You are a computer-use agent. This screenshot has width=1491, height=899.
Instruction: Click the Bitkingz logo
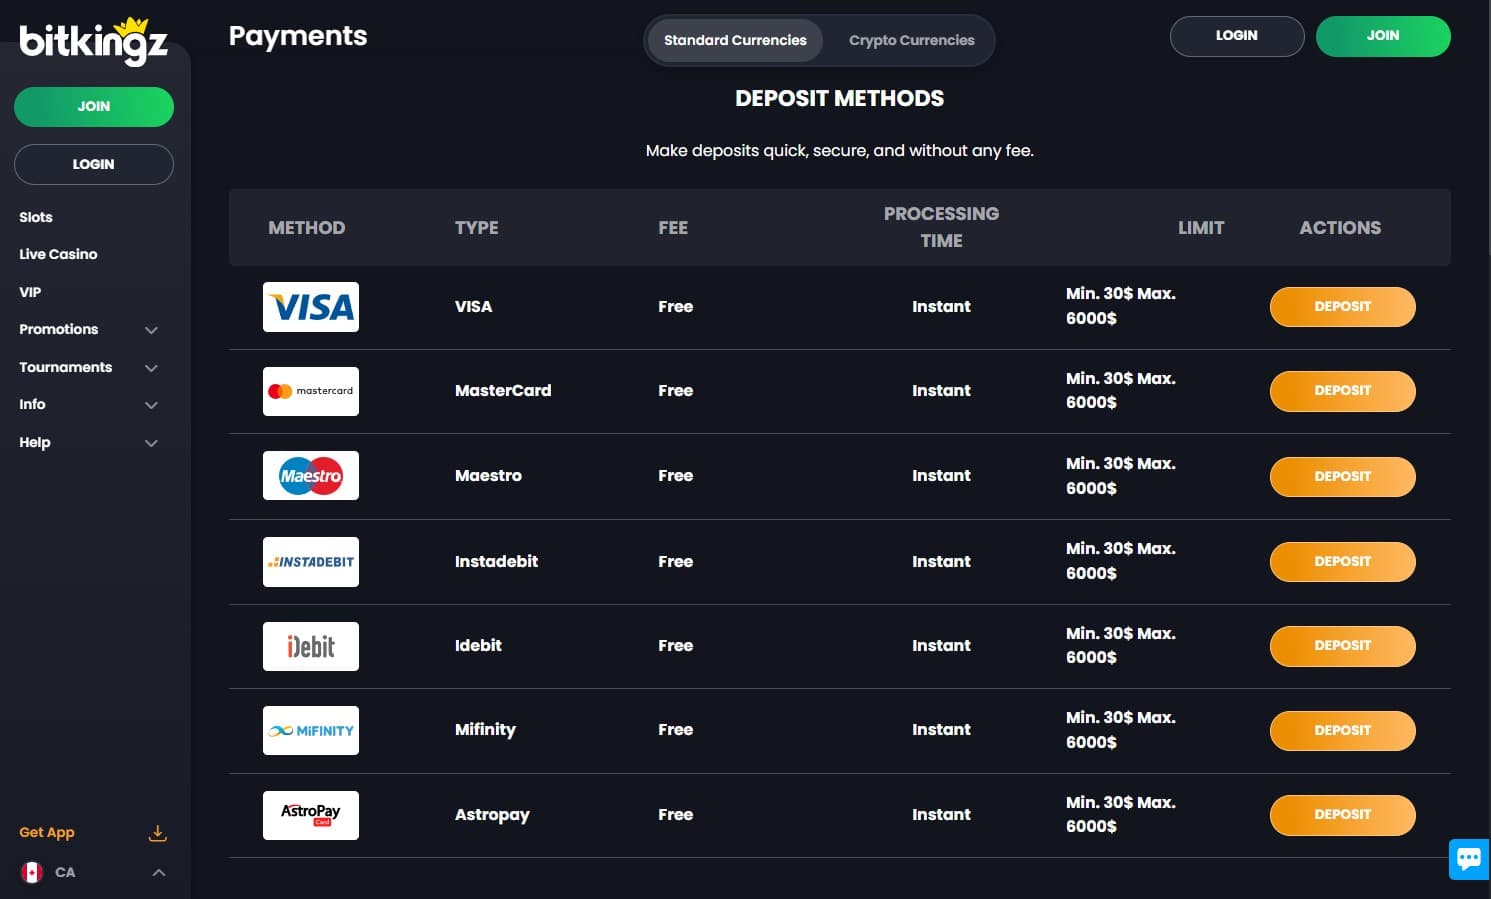tap(93, 41)
